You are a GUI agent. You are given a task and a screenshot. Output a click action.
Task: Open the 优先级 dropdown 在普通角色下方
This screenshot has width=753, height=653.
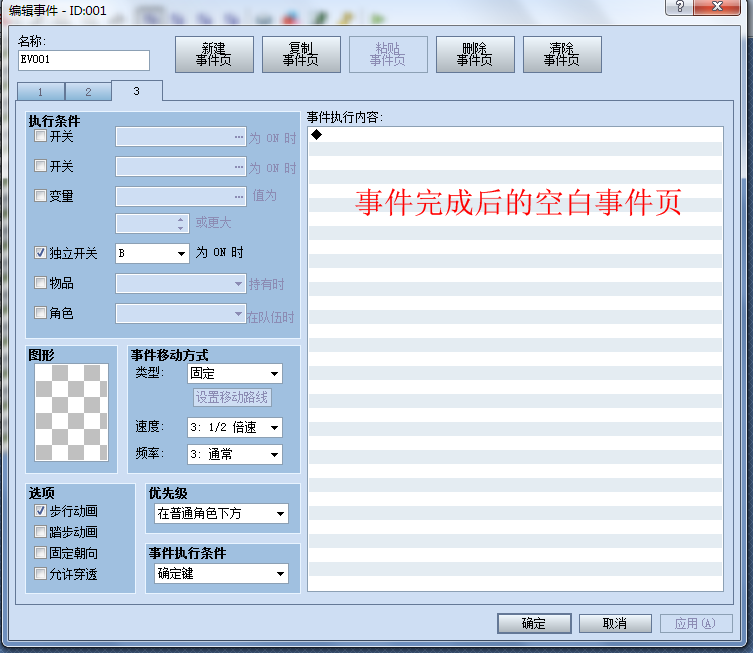point(221,513)
